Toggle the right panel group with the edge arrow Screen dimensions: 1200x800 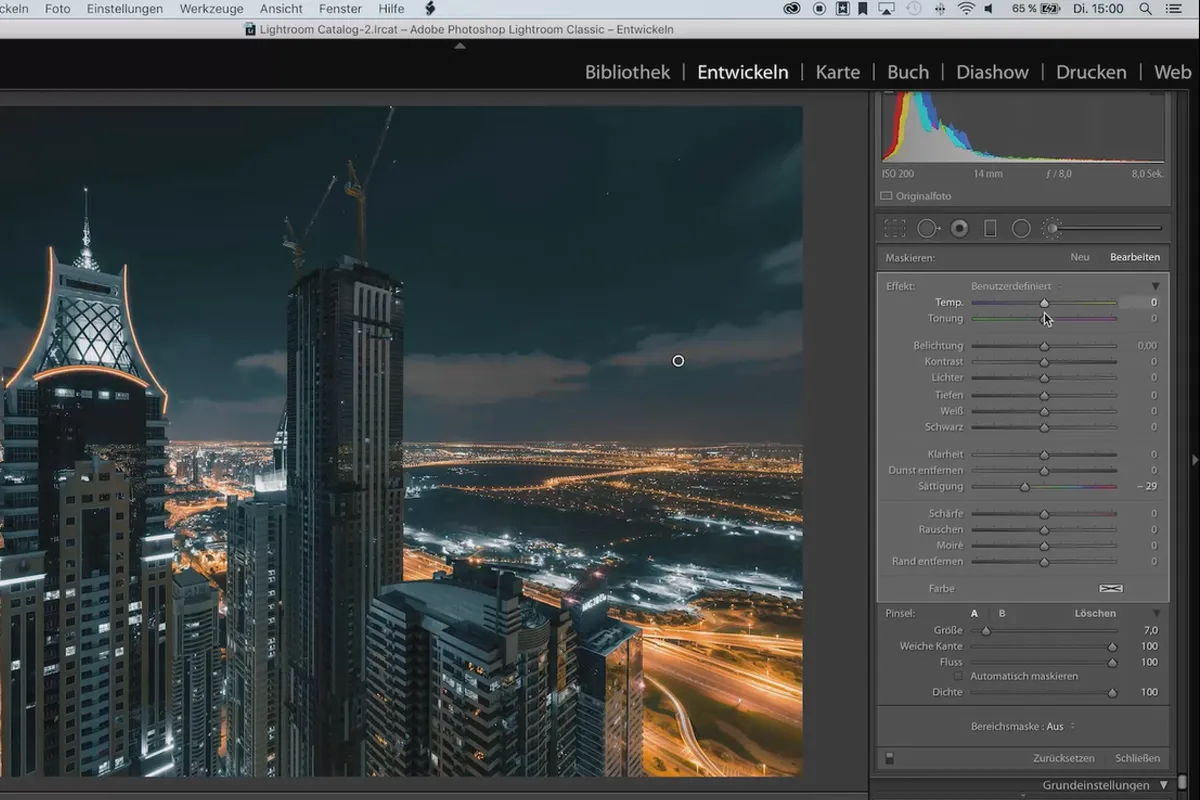click(1195, 459)
